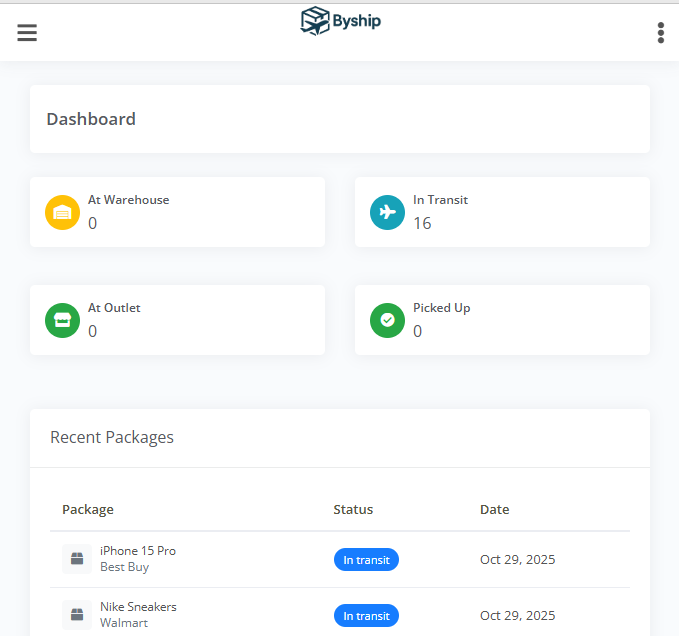
Task: Click the Picked Up label
Action: (x=442, y=308)
